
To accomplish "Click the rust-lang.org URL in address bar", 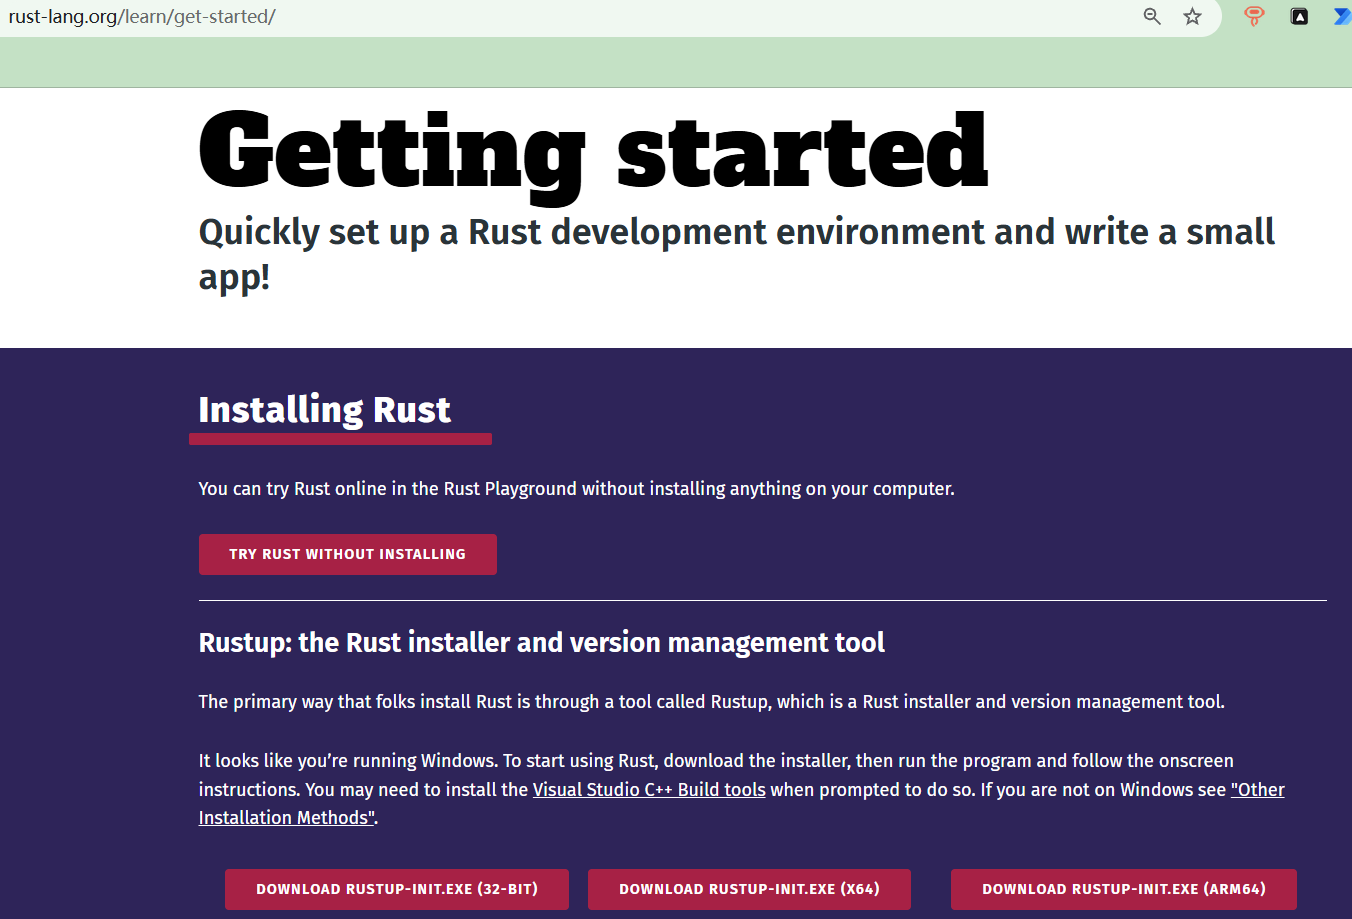I will pyautogui.click(x=142, y=17).
